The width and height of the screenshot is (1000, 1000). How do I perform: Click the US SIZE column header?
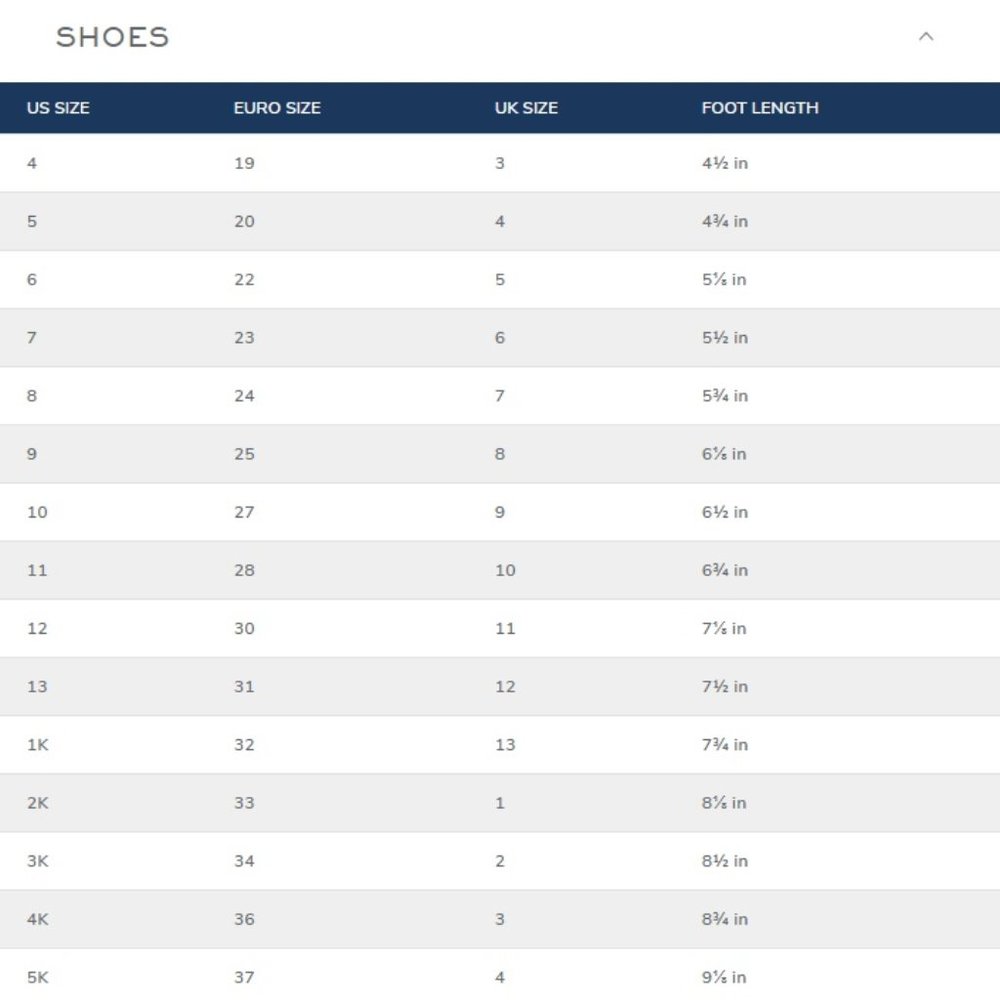tap(58, 108)
